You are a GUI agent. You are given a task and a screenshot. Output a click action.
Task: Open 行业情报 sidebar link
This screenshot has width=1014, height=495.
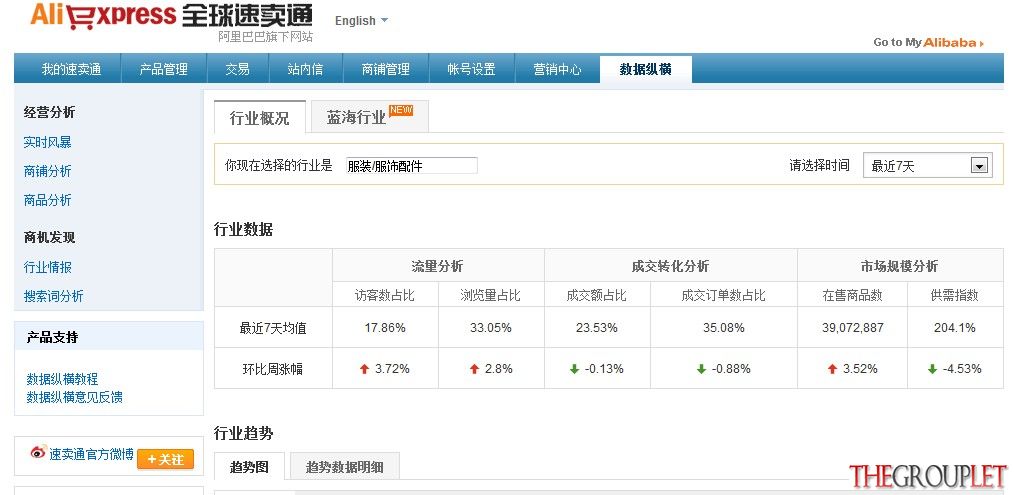[x=47, y=267]
